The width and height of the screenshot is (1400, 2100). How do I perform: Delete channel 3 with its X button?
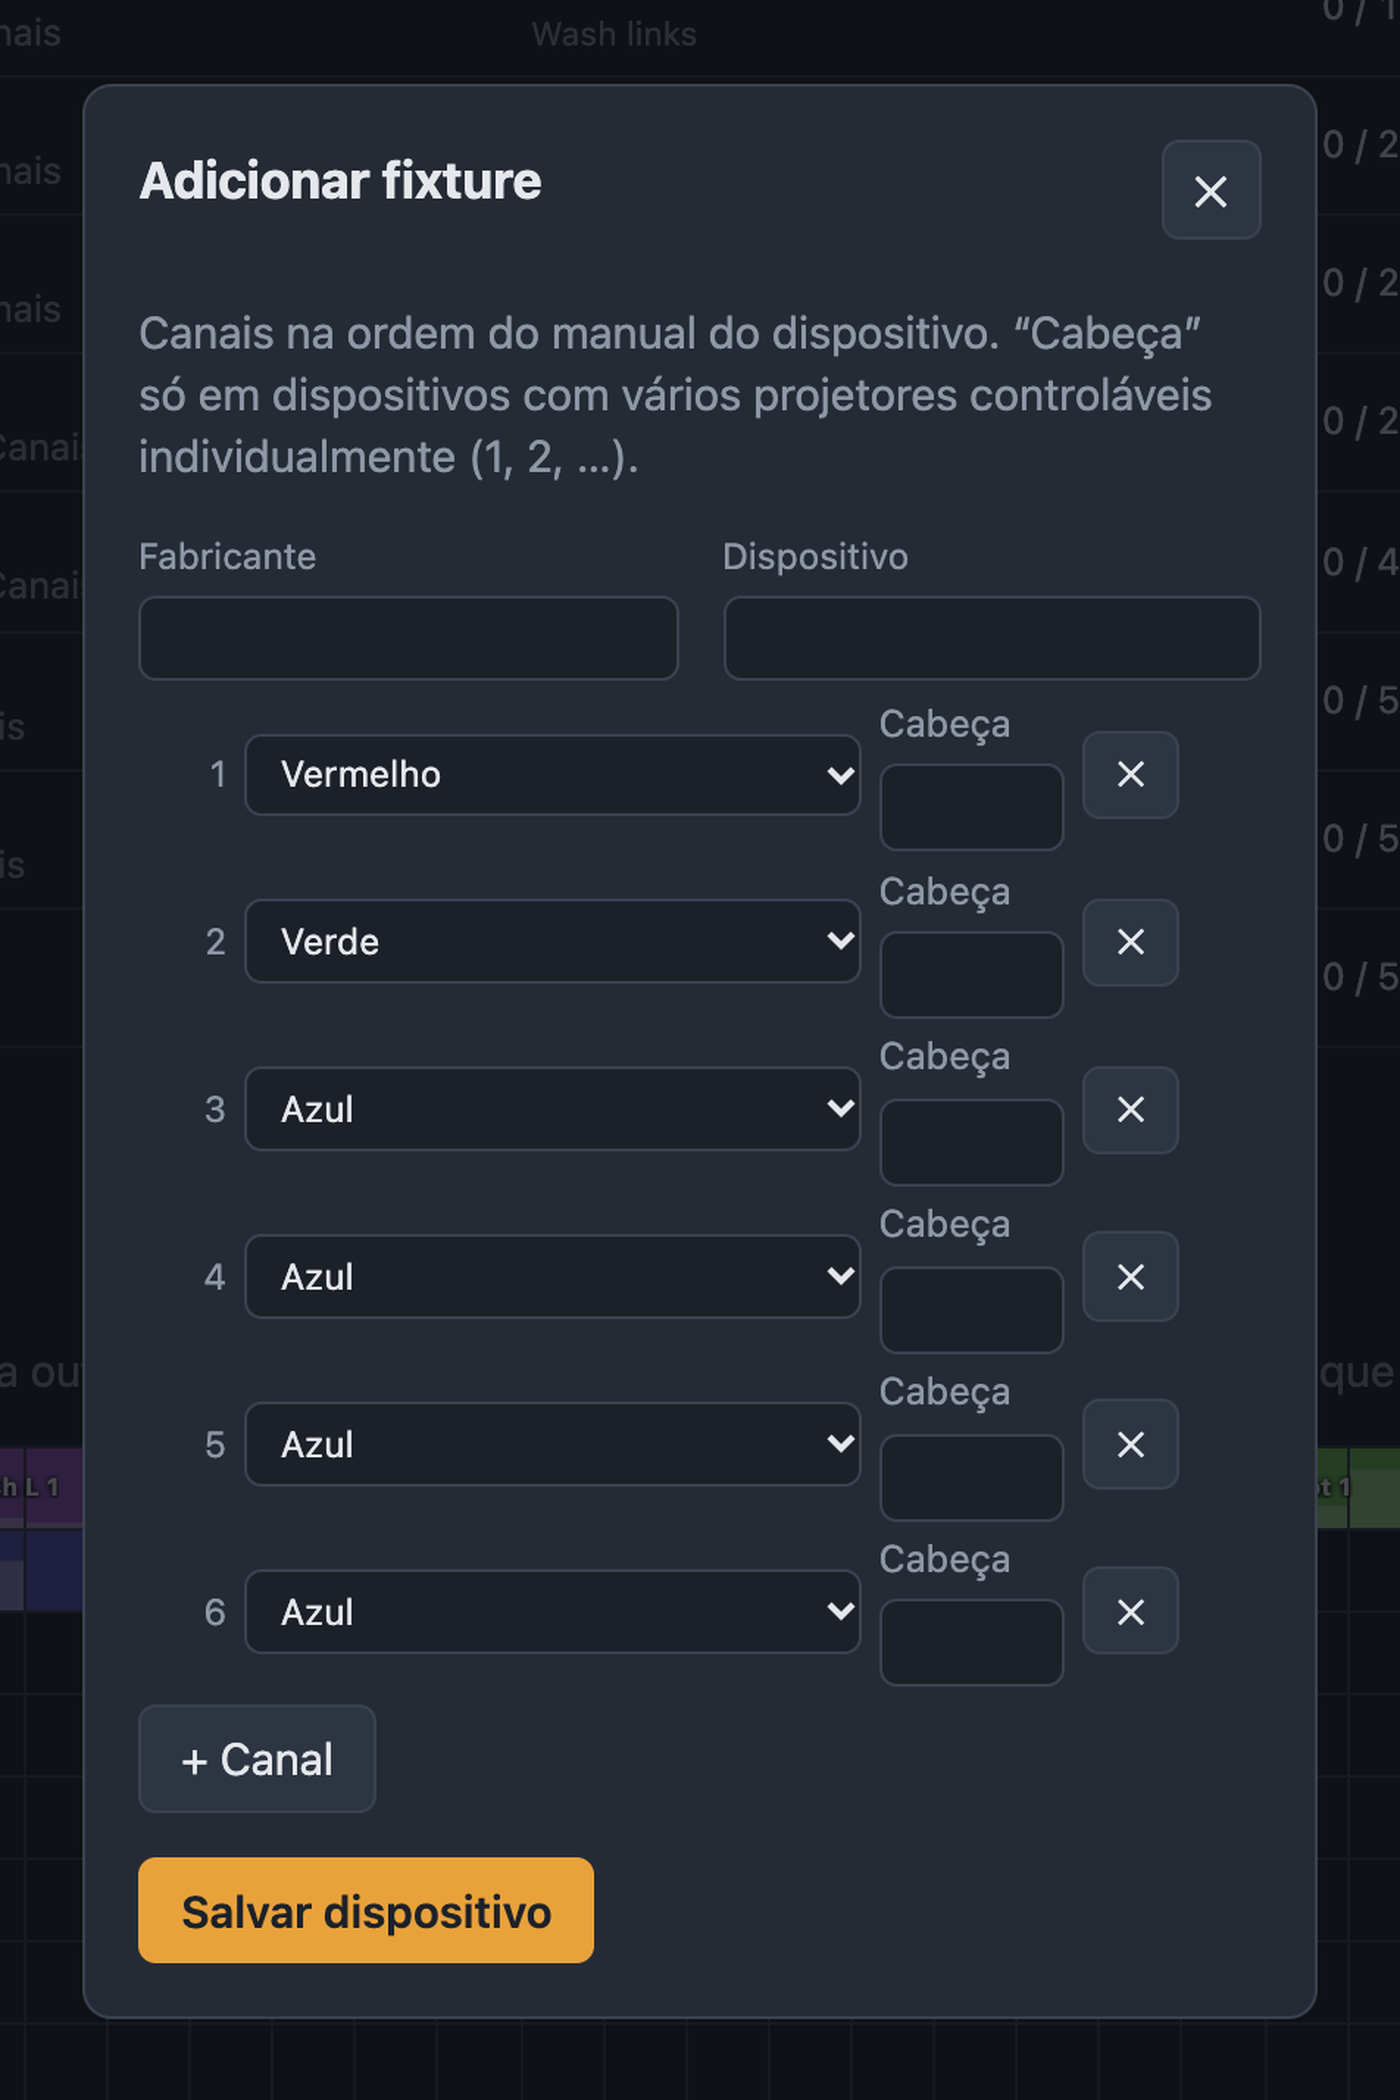[1130, 1109]
